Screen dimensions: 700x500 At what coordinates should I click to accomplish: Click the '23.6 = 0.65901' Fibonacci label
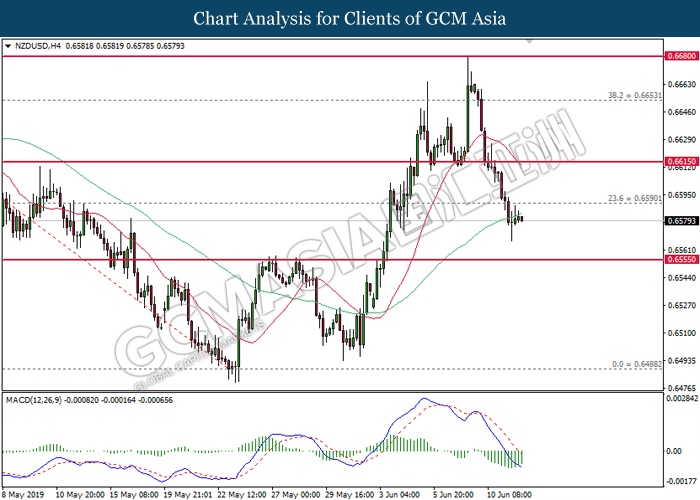(x=635, y=198)
